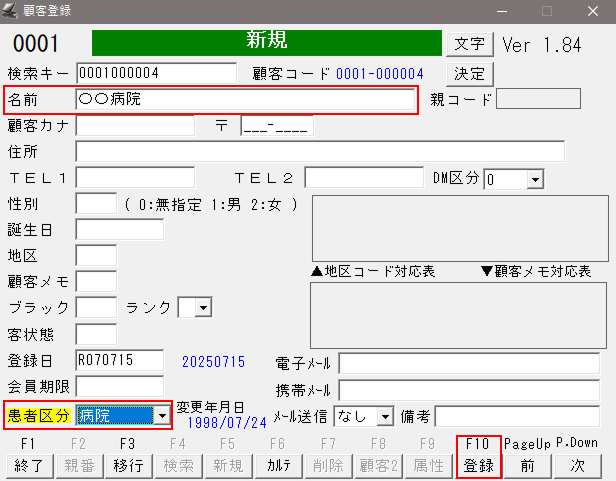This screenshot has width=616, height=481.
Task: Click the 文字 button near version label
Action: click(469, 44)
